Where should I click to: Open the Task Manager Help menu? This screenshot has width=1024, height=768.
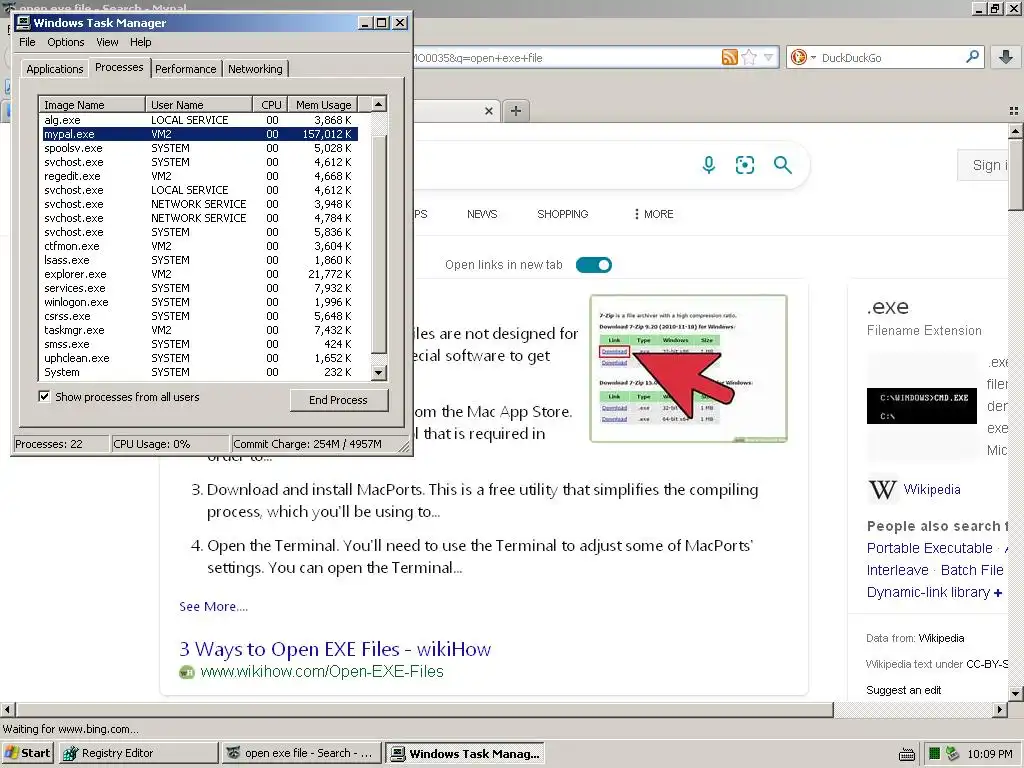pyautogui.click(x=140, y=42)
